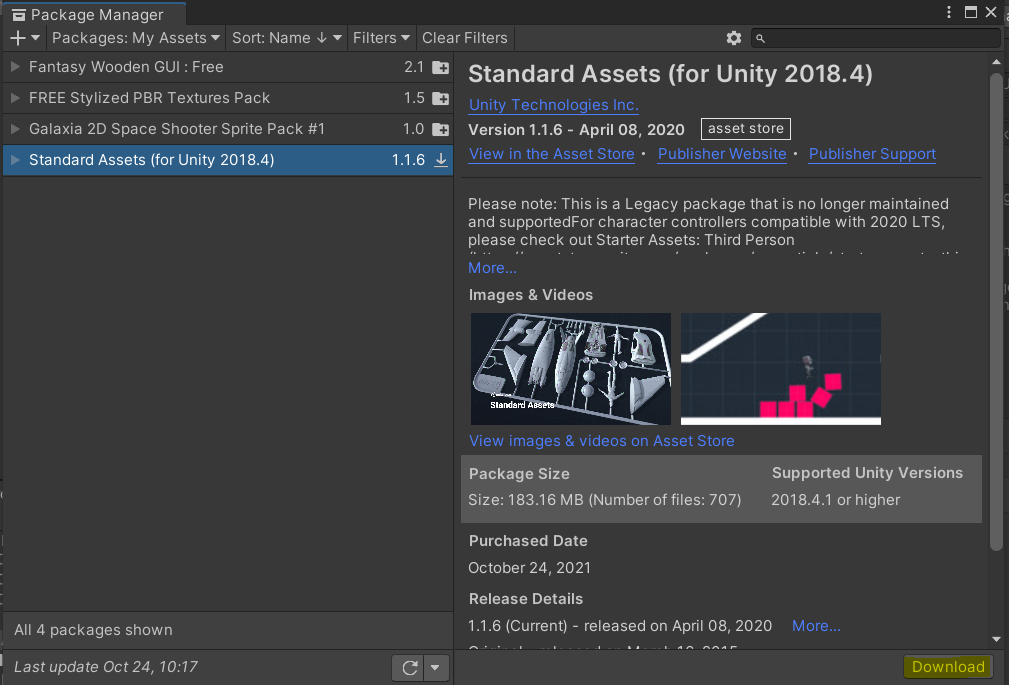
Task: Expand the Fantasy Wooden GUI : Free entry
Action: pyautogui.click(x=15, y=66)
